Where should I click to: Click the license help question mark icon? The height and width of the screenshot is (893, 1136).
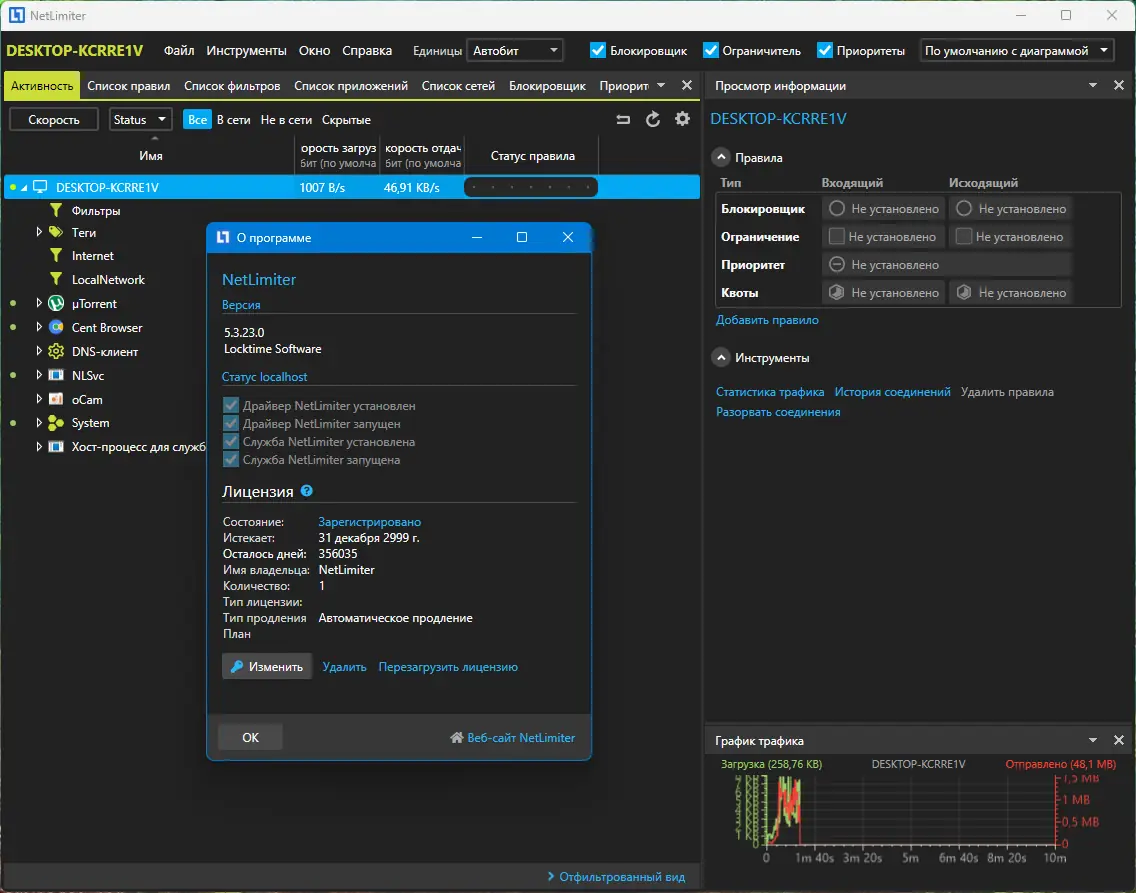click(307, 491)
